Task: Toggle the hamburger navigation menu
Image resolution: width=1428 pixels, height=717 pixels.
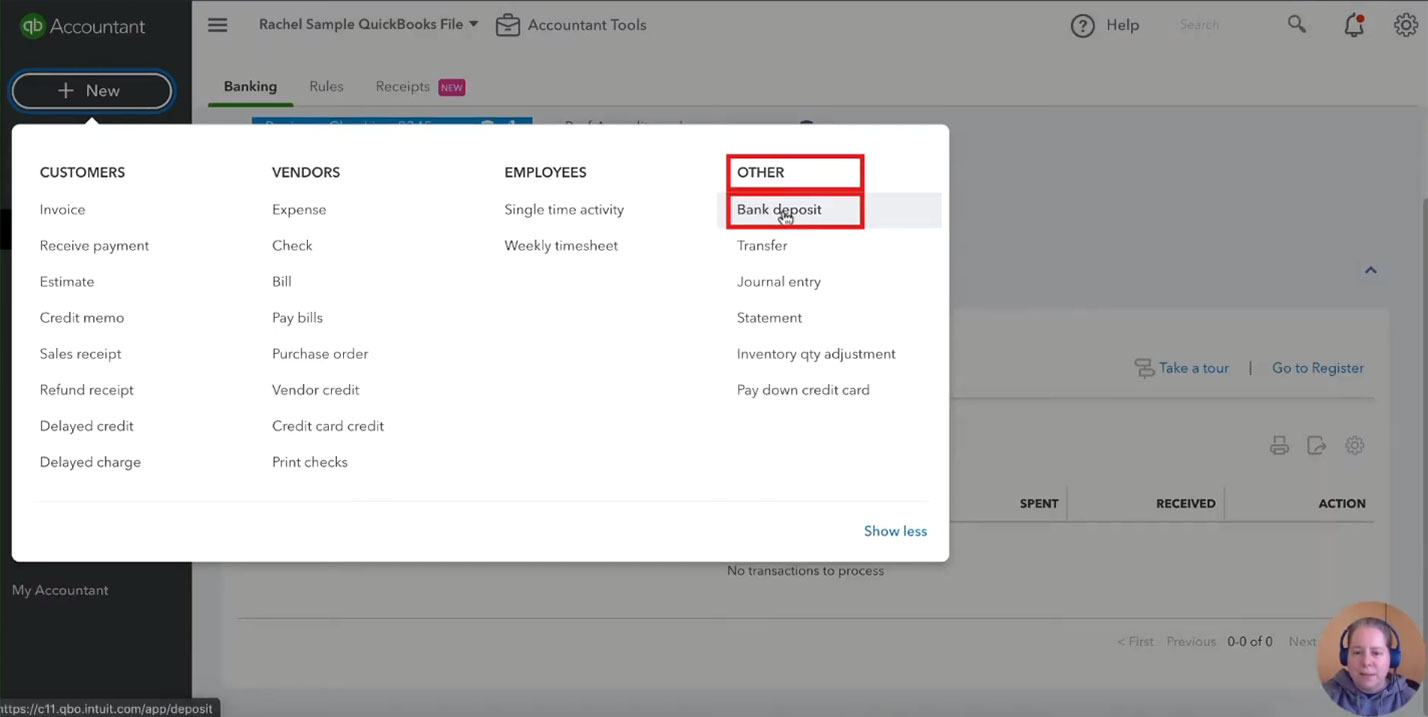Action: tap(217, 25)
